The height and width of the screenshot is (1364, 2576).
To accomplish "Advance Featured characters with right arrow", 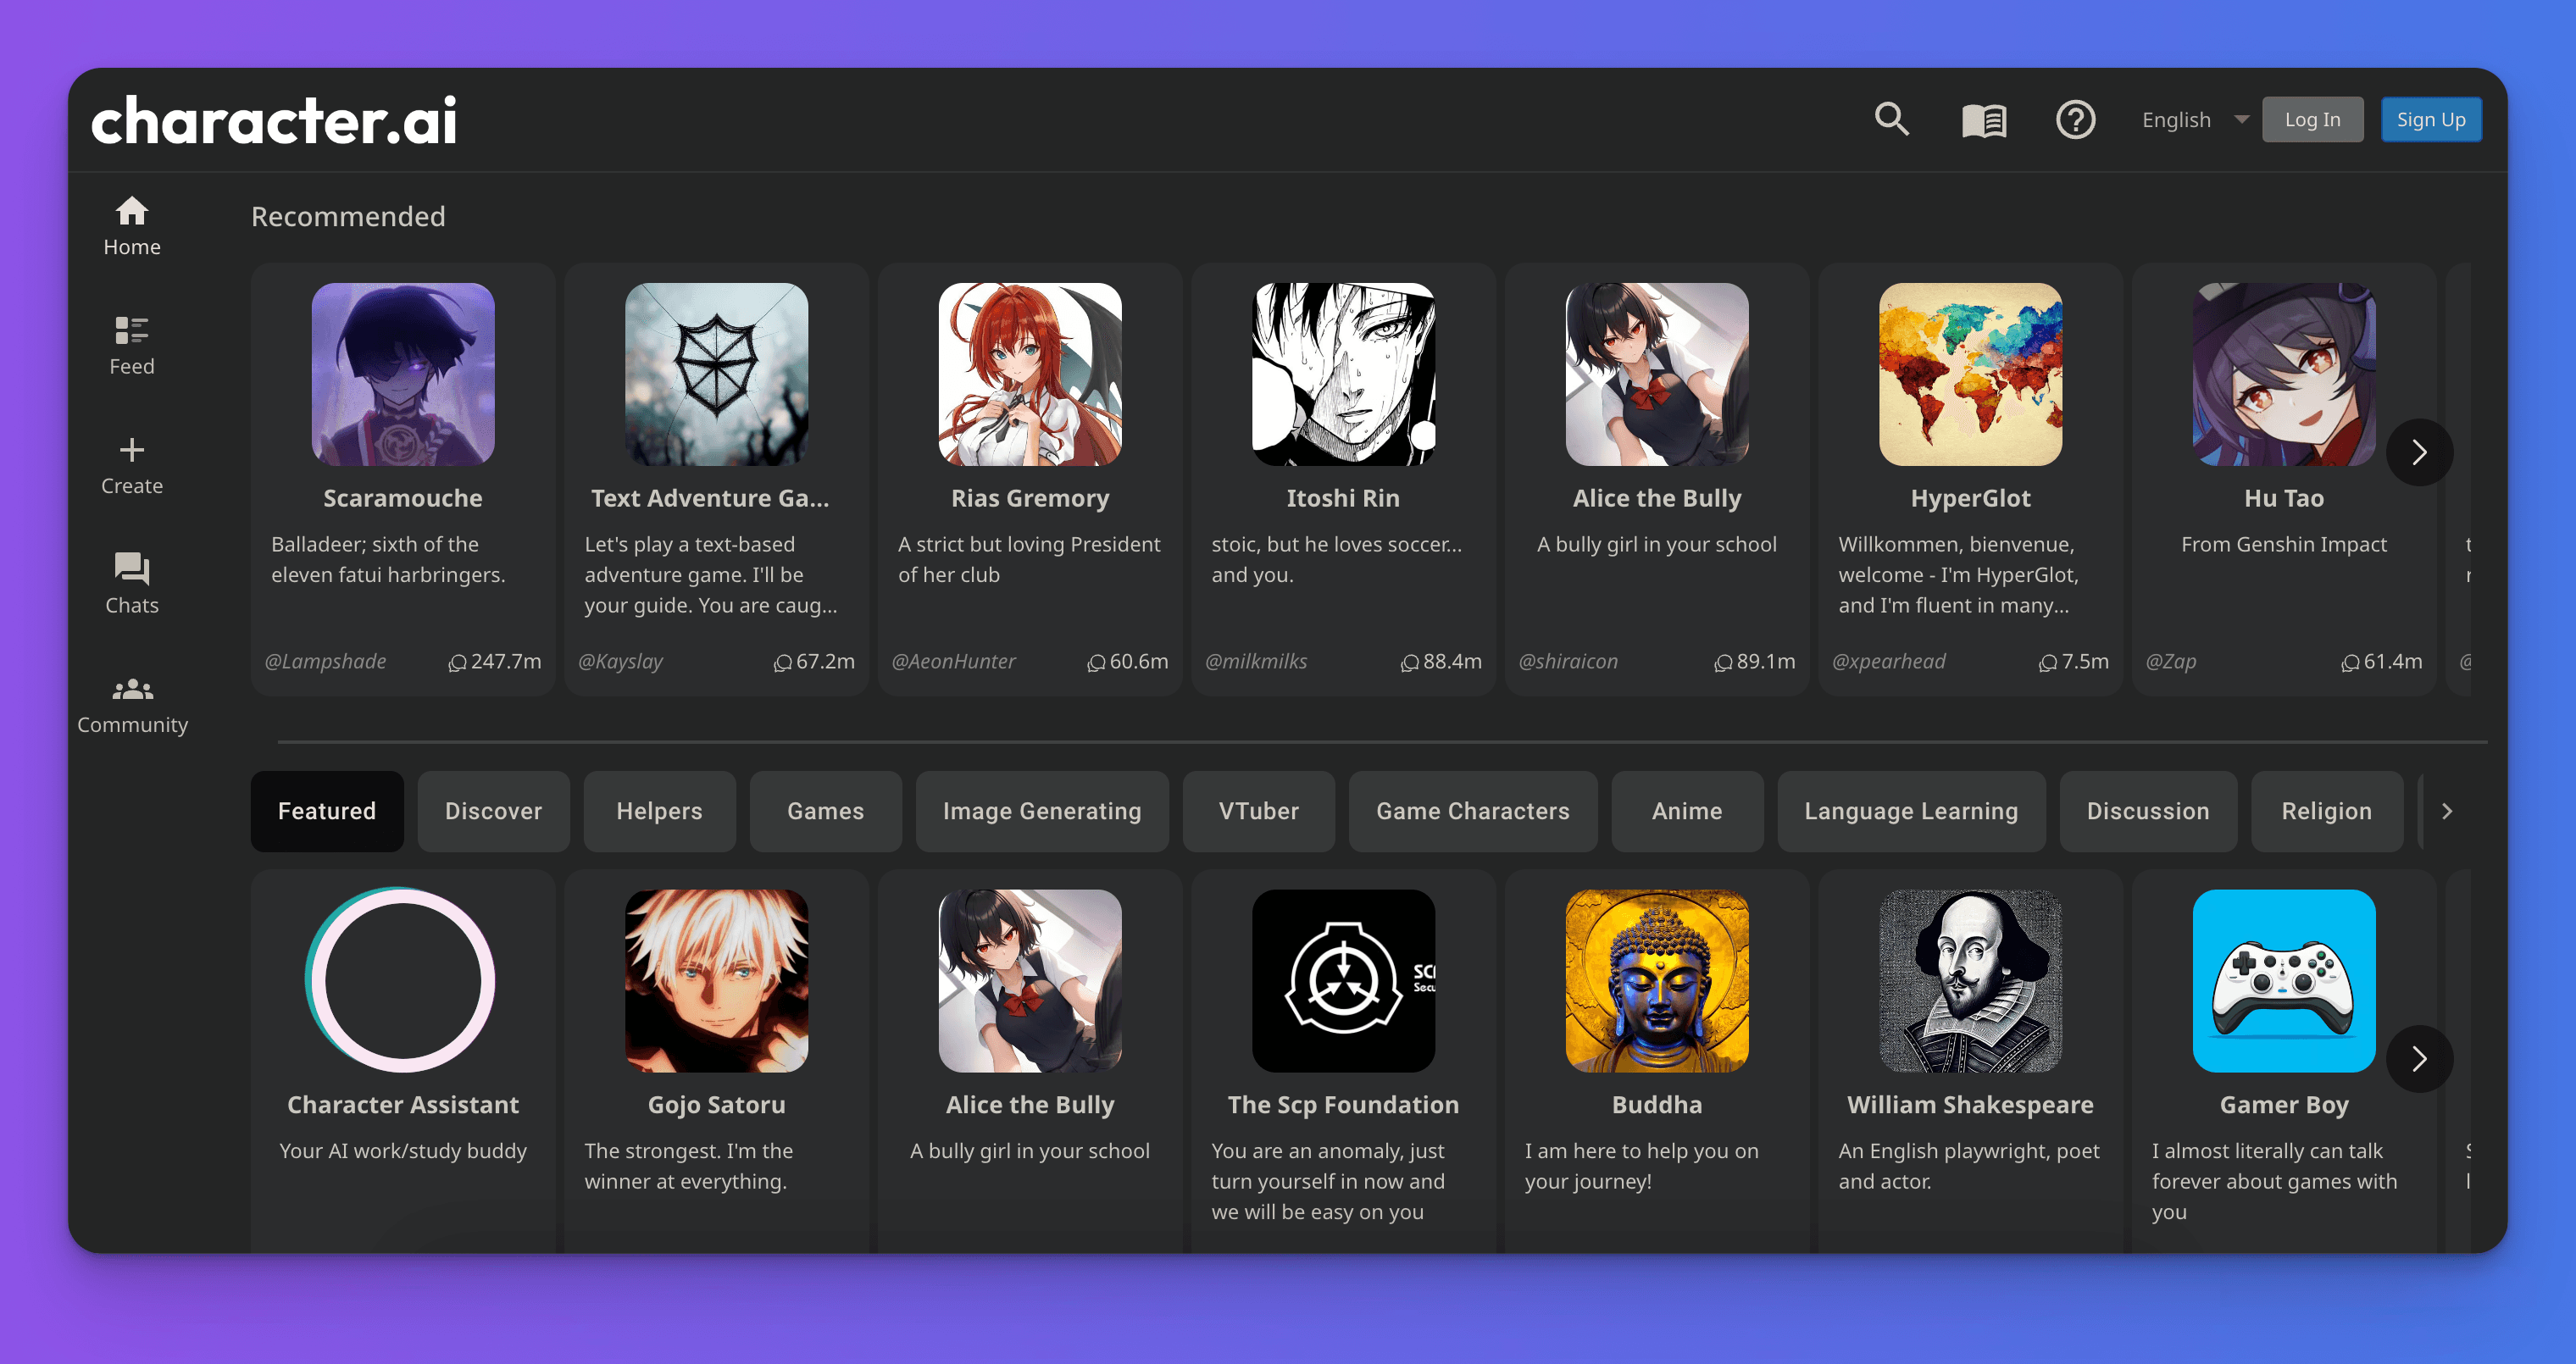I will click(x=2418, y=1058).
